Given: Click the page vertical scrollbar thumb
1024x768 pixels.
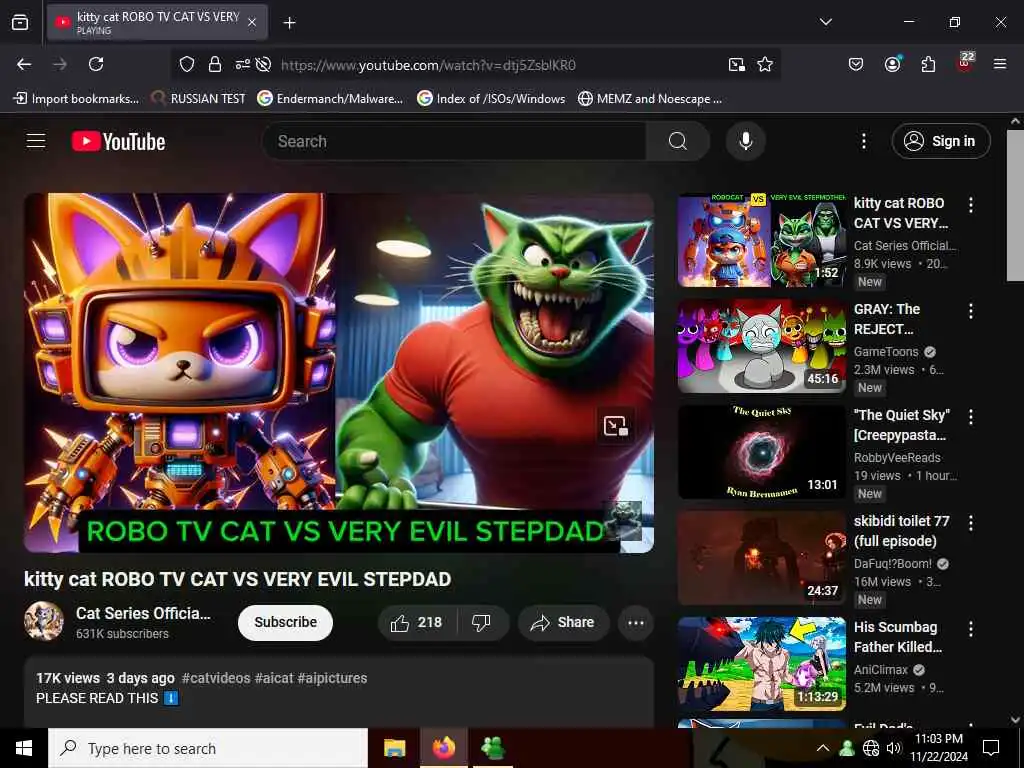Looking at the screenshot, I should tap(1015, 205).
